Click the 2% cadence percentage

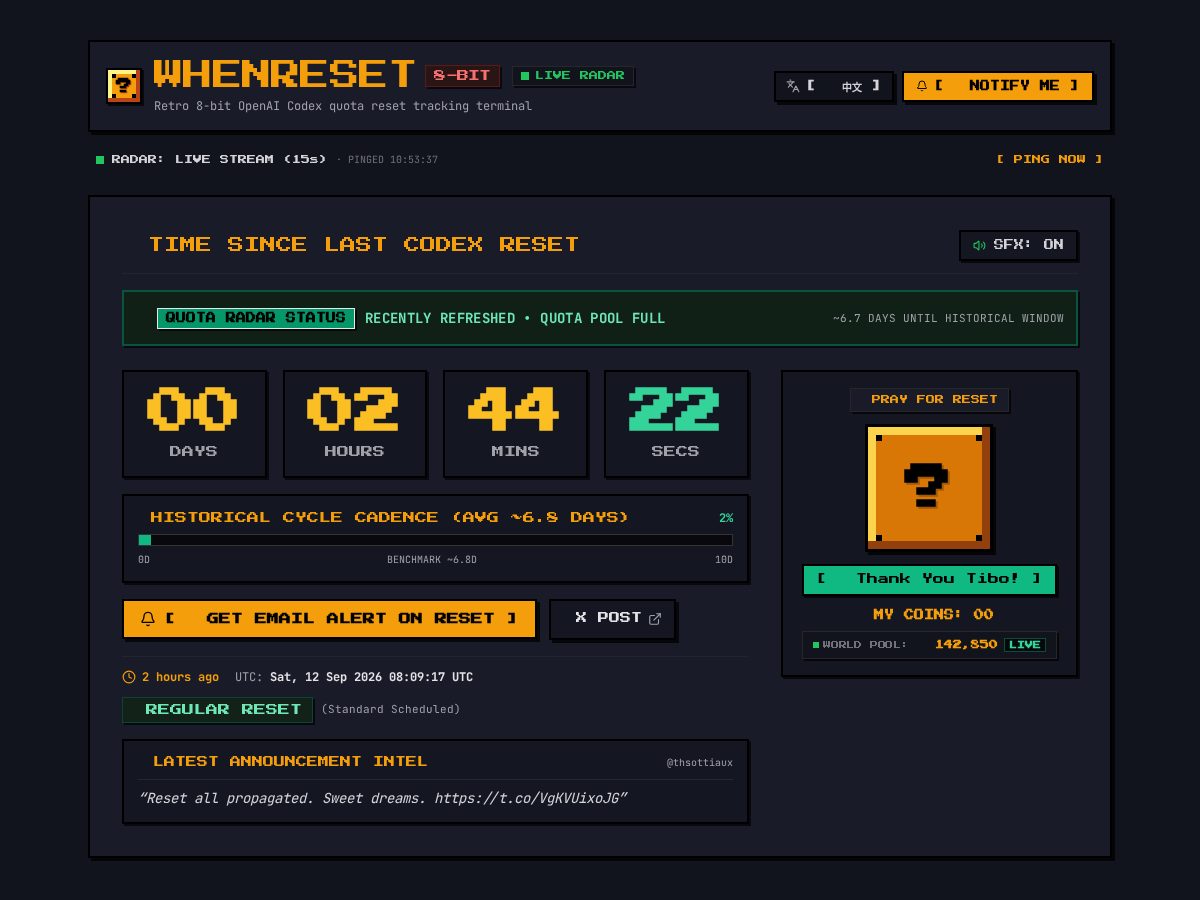coord(726,518)
